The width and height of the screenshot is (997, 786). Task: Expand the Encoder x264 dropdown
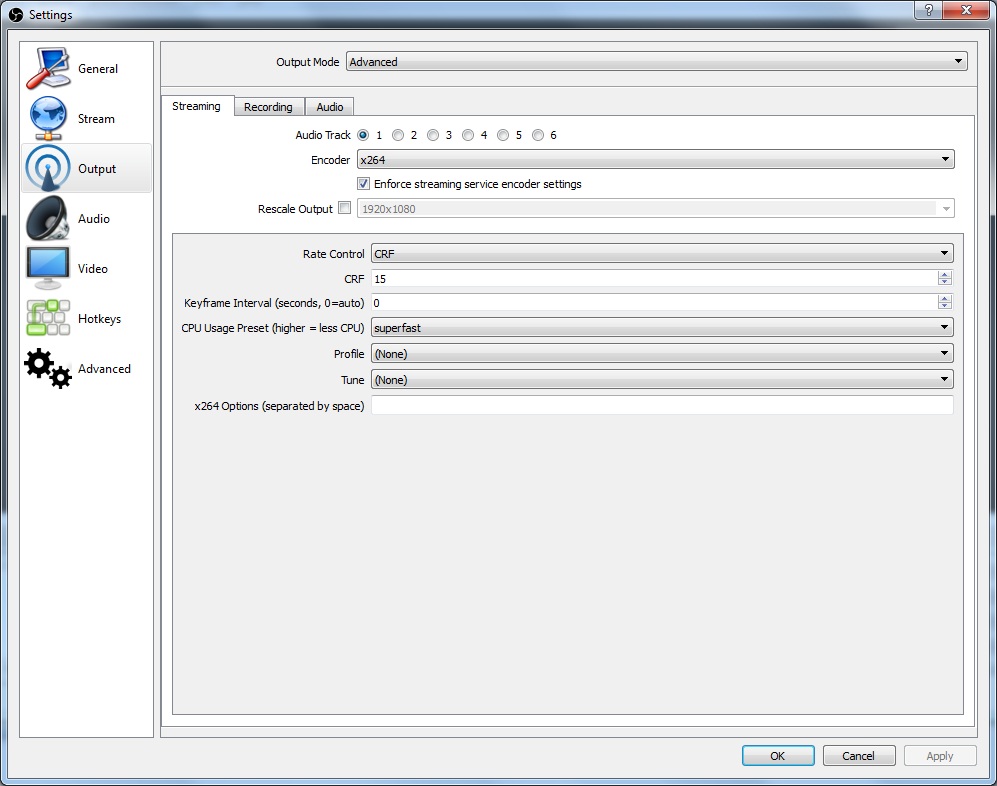[x=656, y=160]
